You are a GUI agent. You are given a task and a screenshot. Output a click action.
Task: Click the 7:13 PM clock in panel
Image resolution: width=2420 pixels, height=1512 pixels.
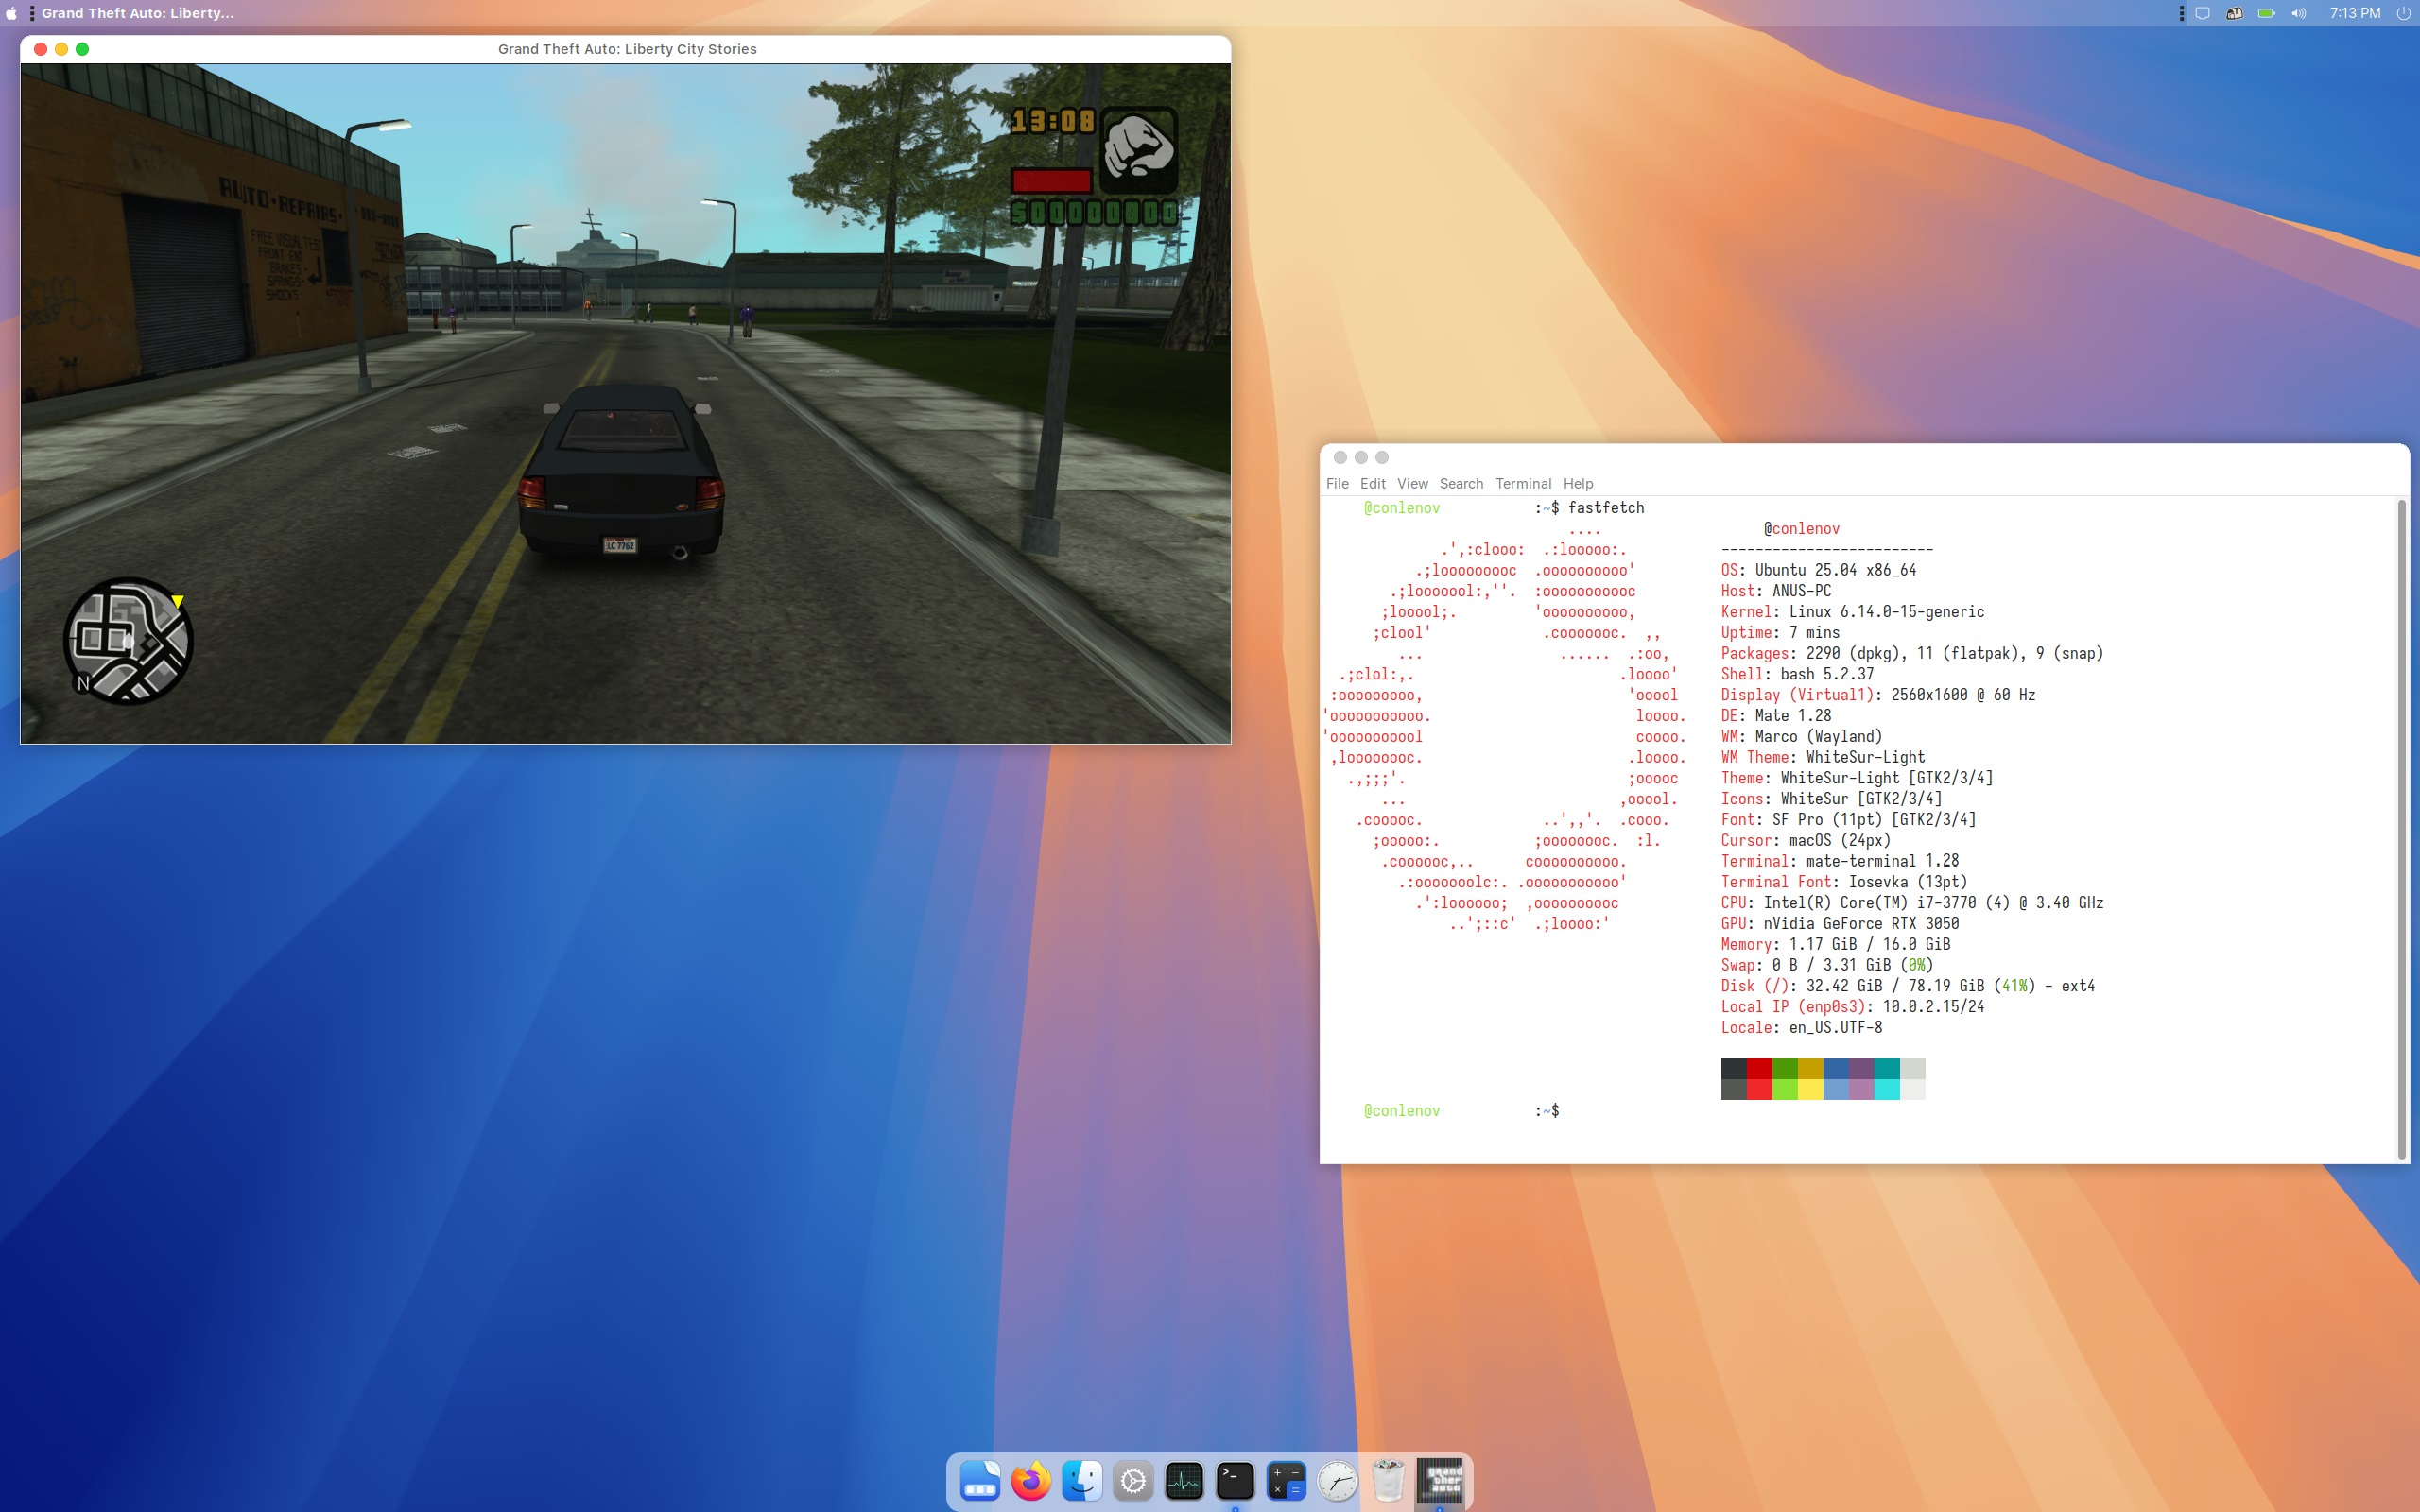[x=2355, y=13]
